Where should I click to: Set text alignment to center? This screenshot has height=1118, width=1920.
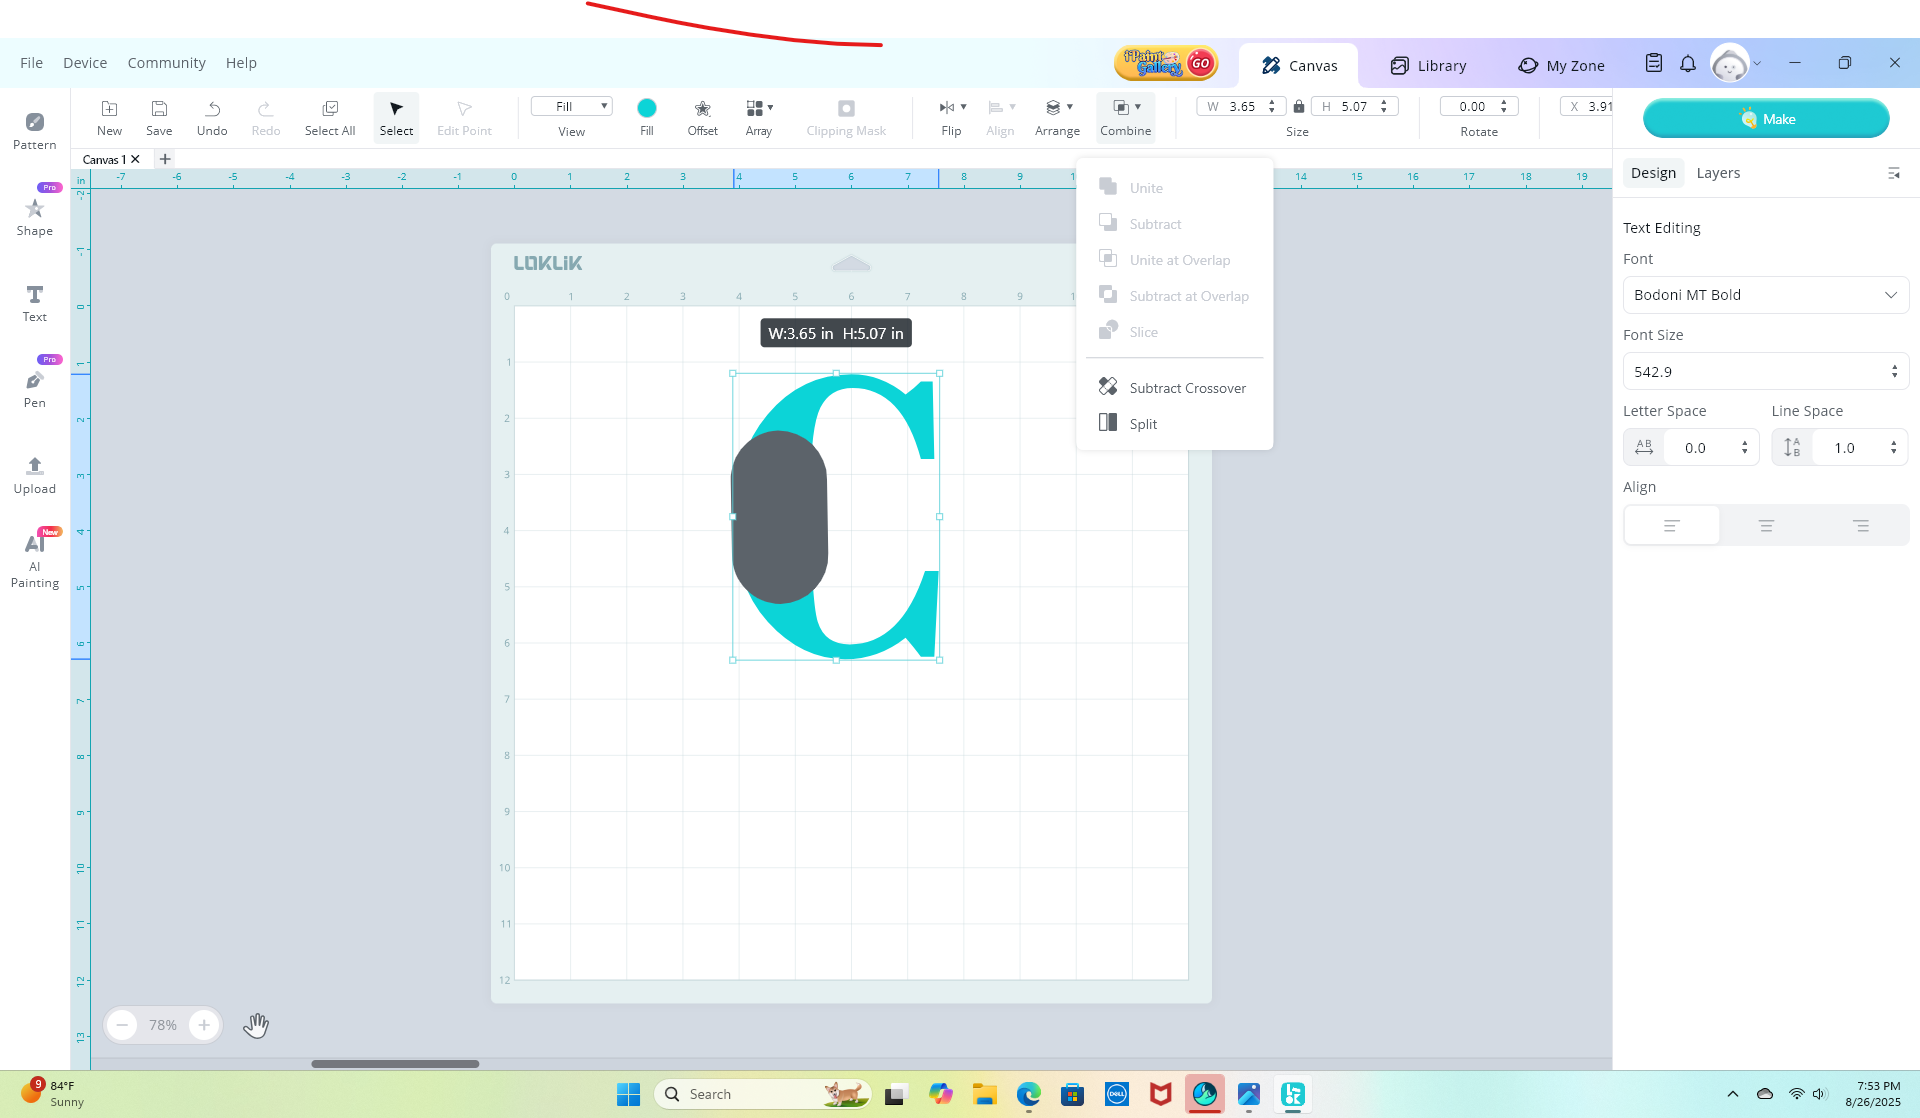1766,525
